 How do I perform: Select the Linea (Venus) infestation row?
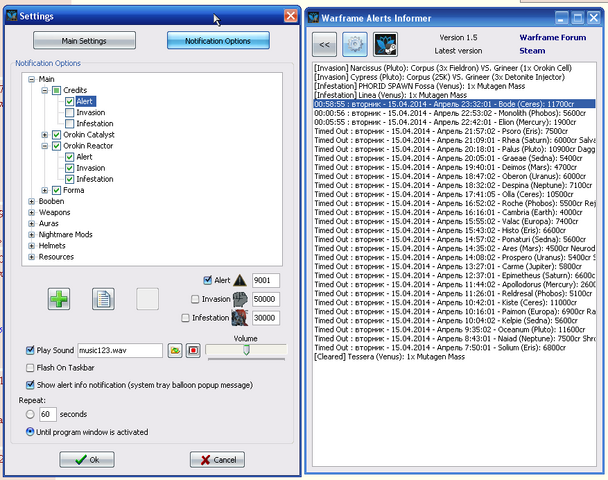point(454,95)
